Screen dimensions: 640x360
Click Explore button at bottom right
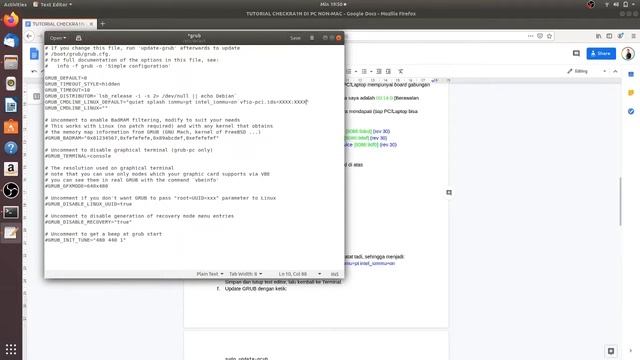[611, 351]
